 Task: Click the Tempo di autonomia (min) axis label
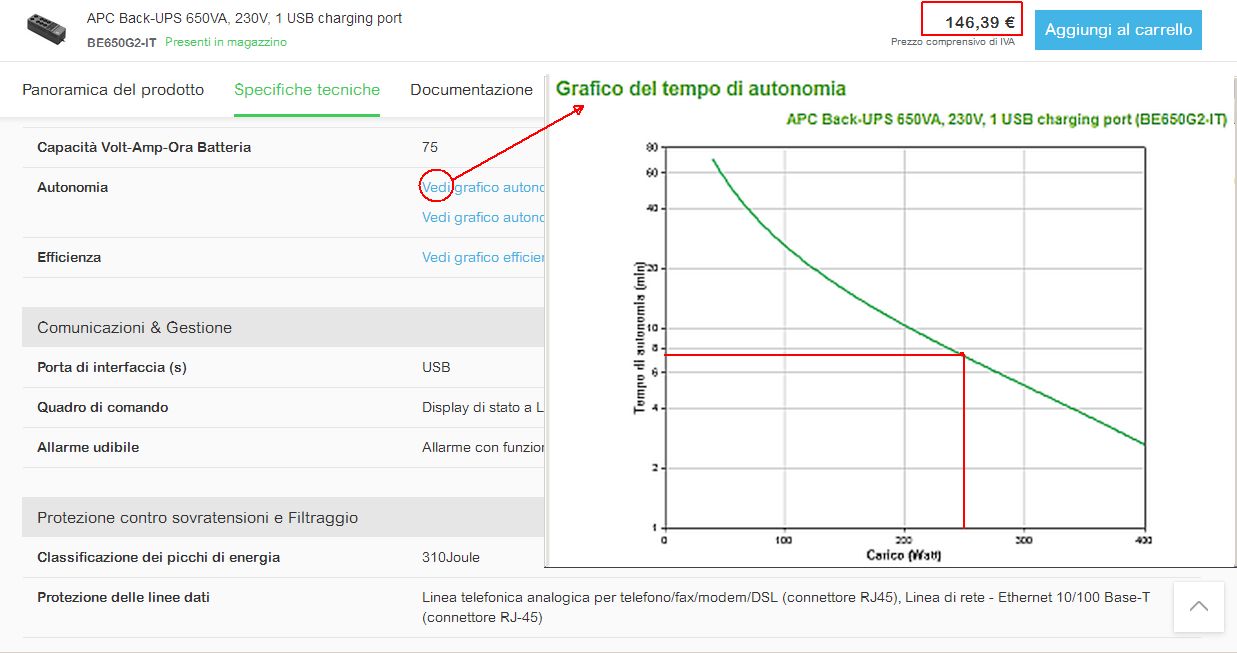pos(639,337)
